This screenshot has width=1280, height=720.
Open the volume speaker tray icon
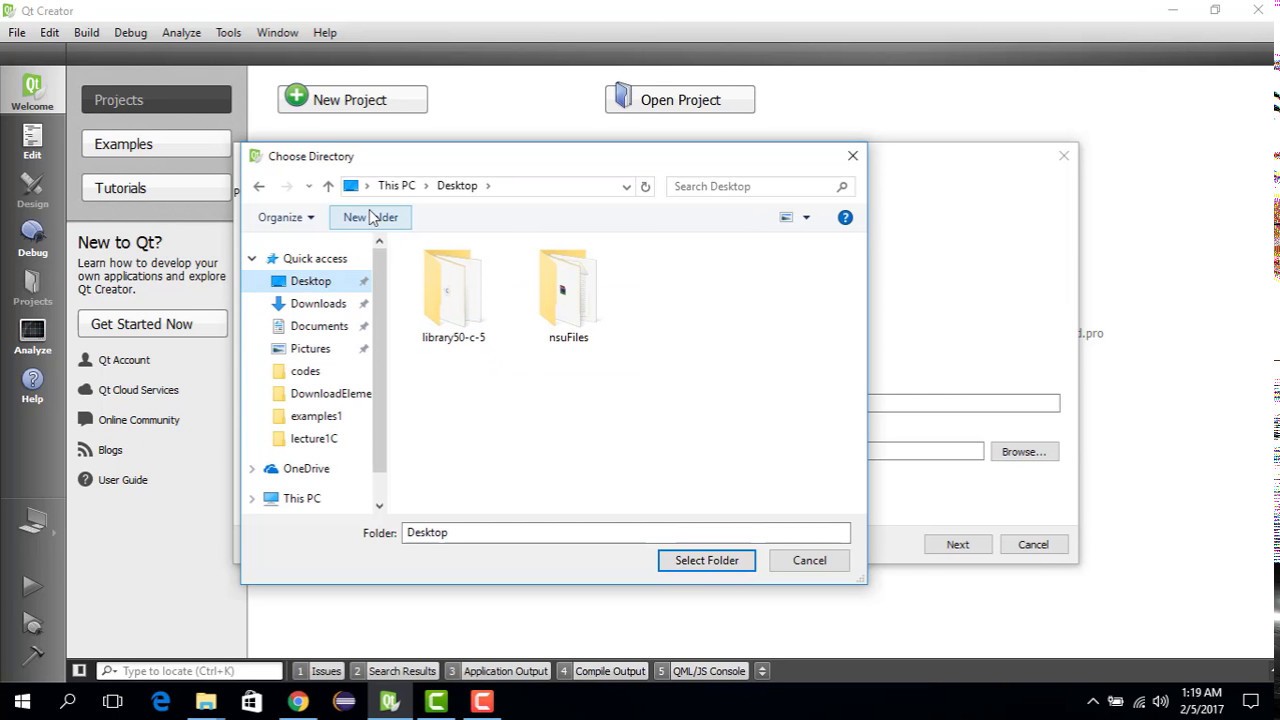[1160, 702]
